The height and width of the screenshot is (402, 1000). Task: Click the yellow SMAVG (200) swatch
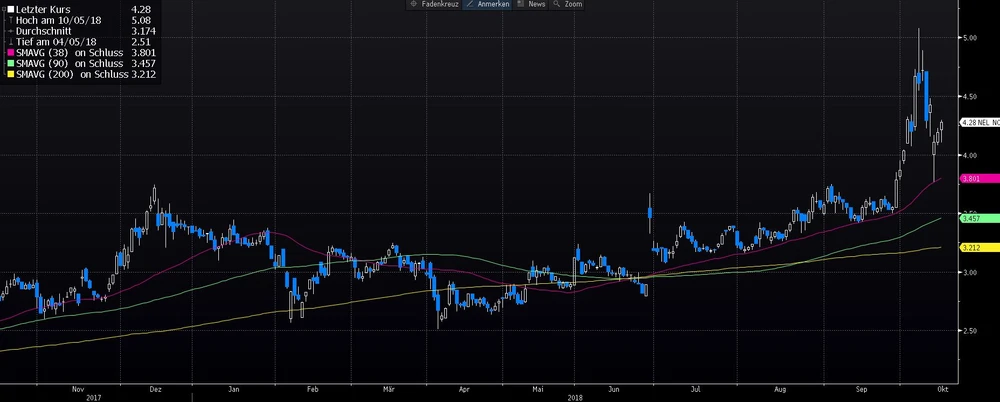tap(10, 74)
